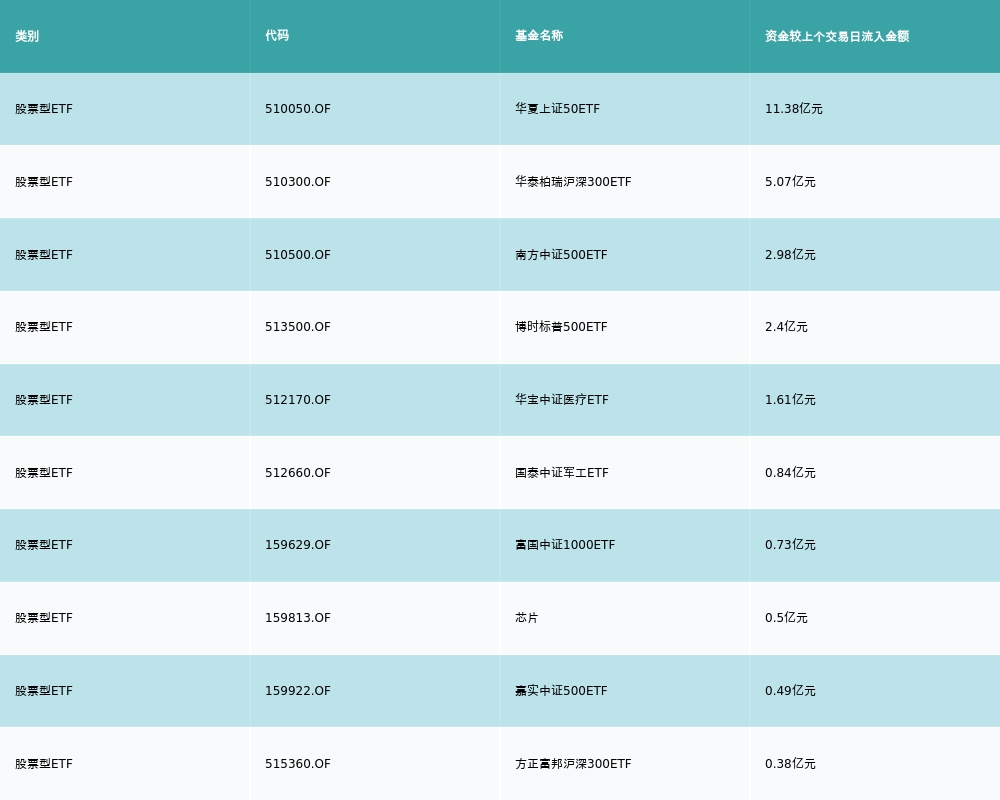Viewport: 1000px width, 800px height.
Task: Select the 嘉实中证500ETF entry
Action: (x=561, y=691)
